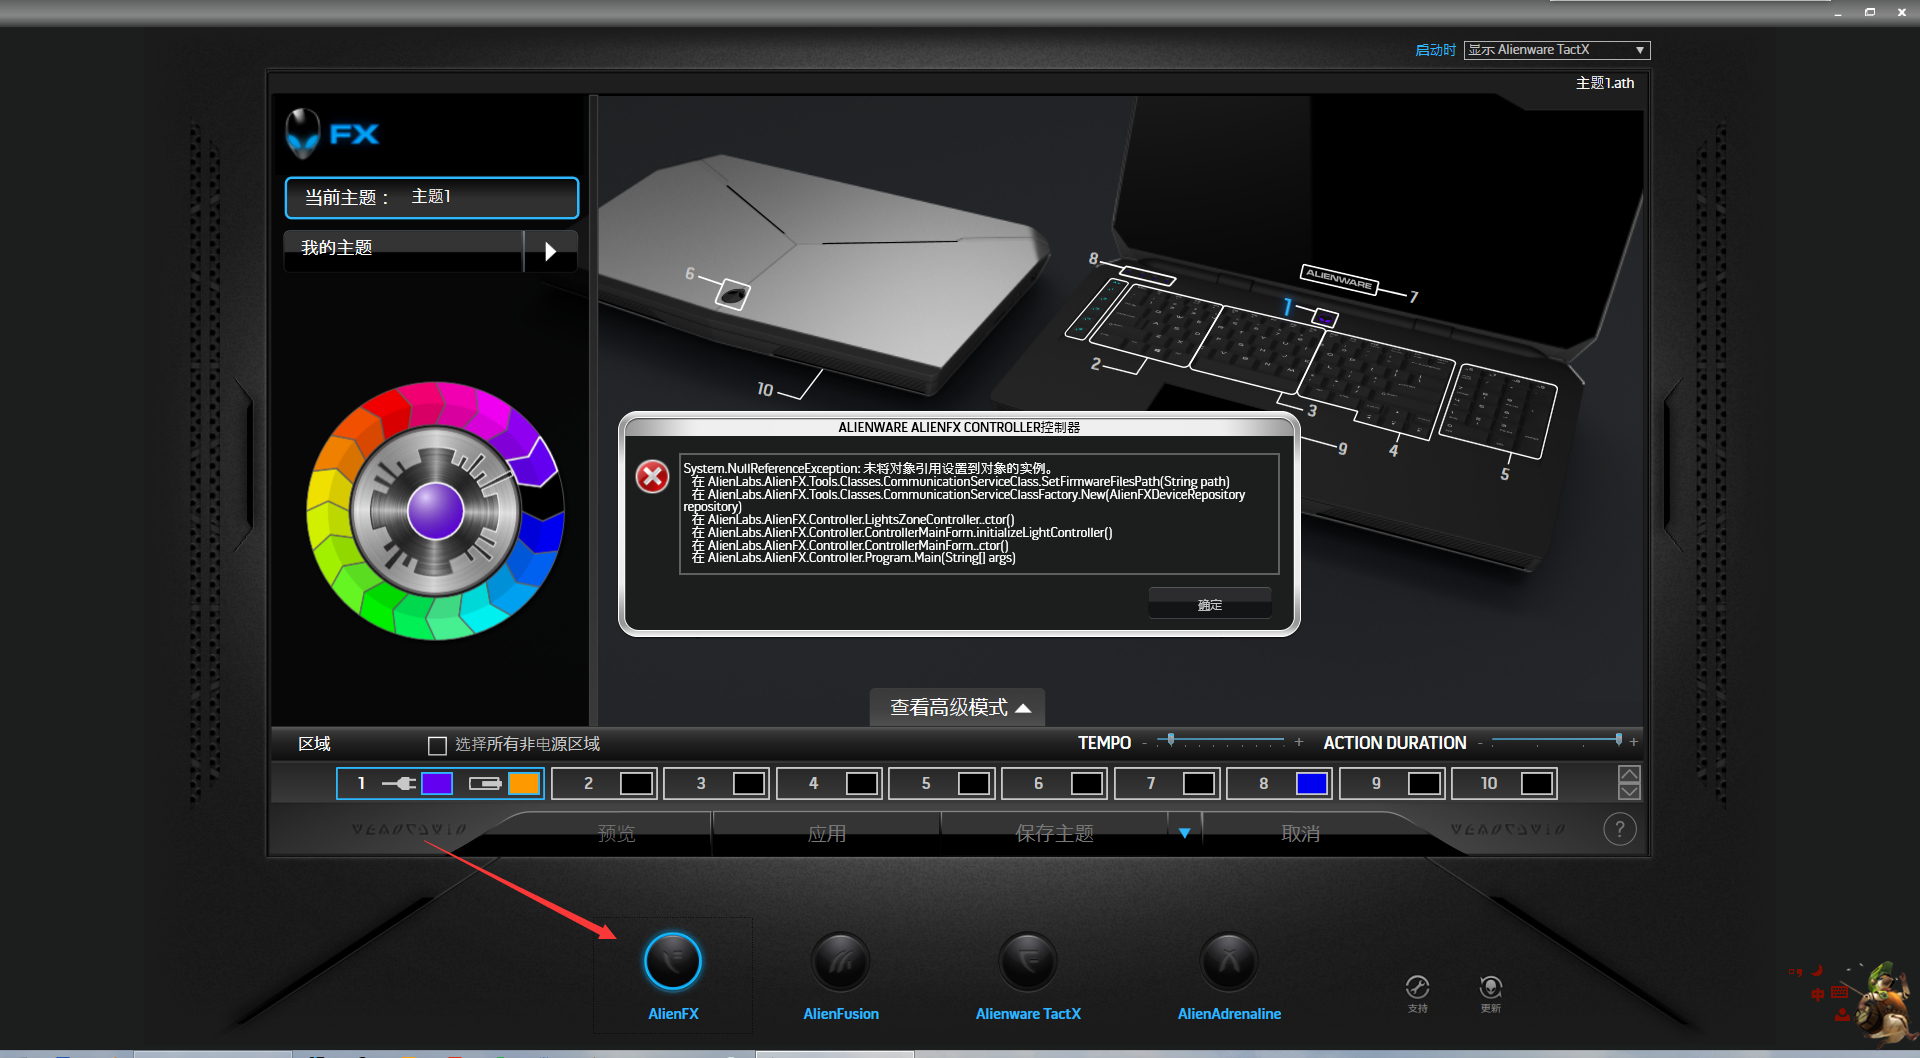This screenshot has height=1058, width=1920.
Task: Click the update (更新) icon
Action: click(1491, 987)
